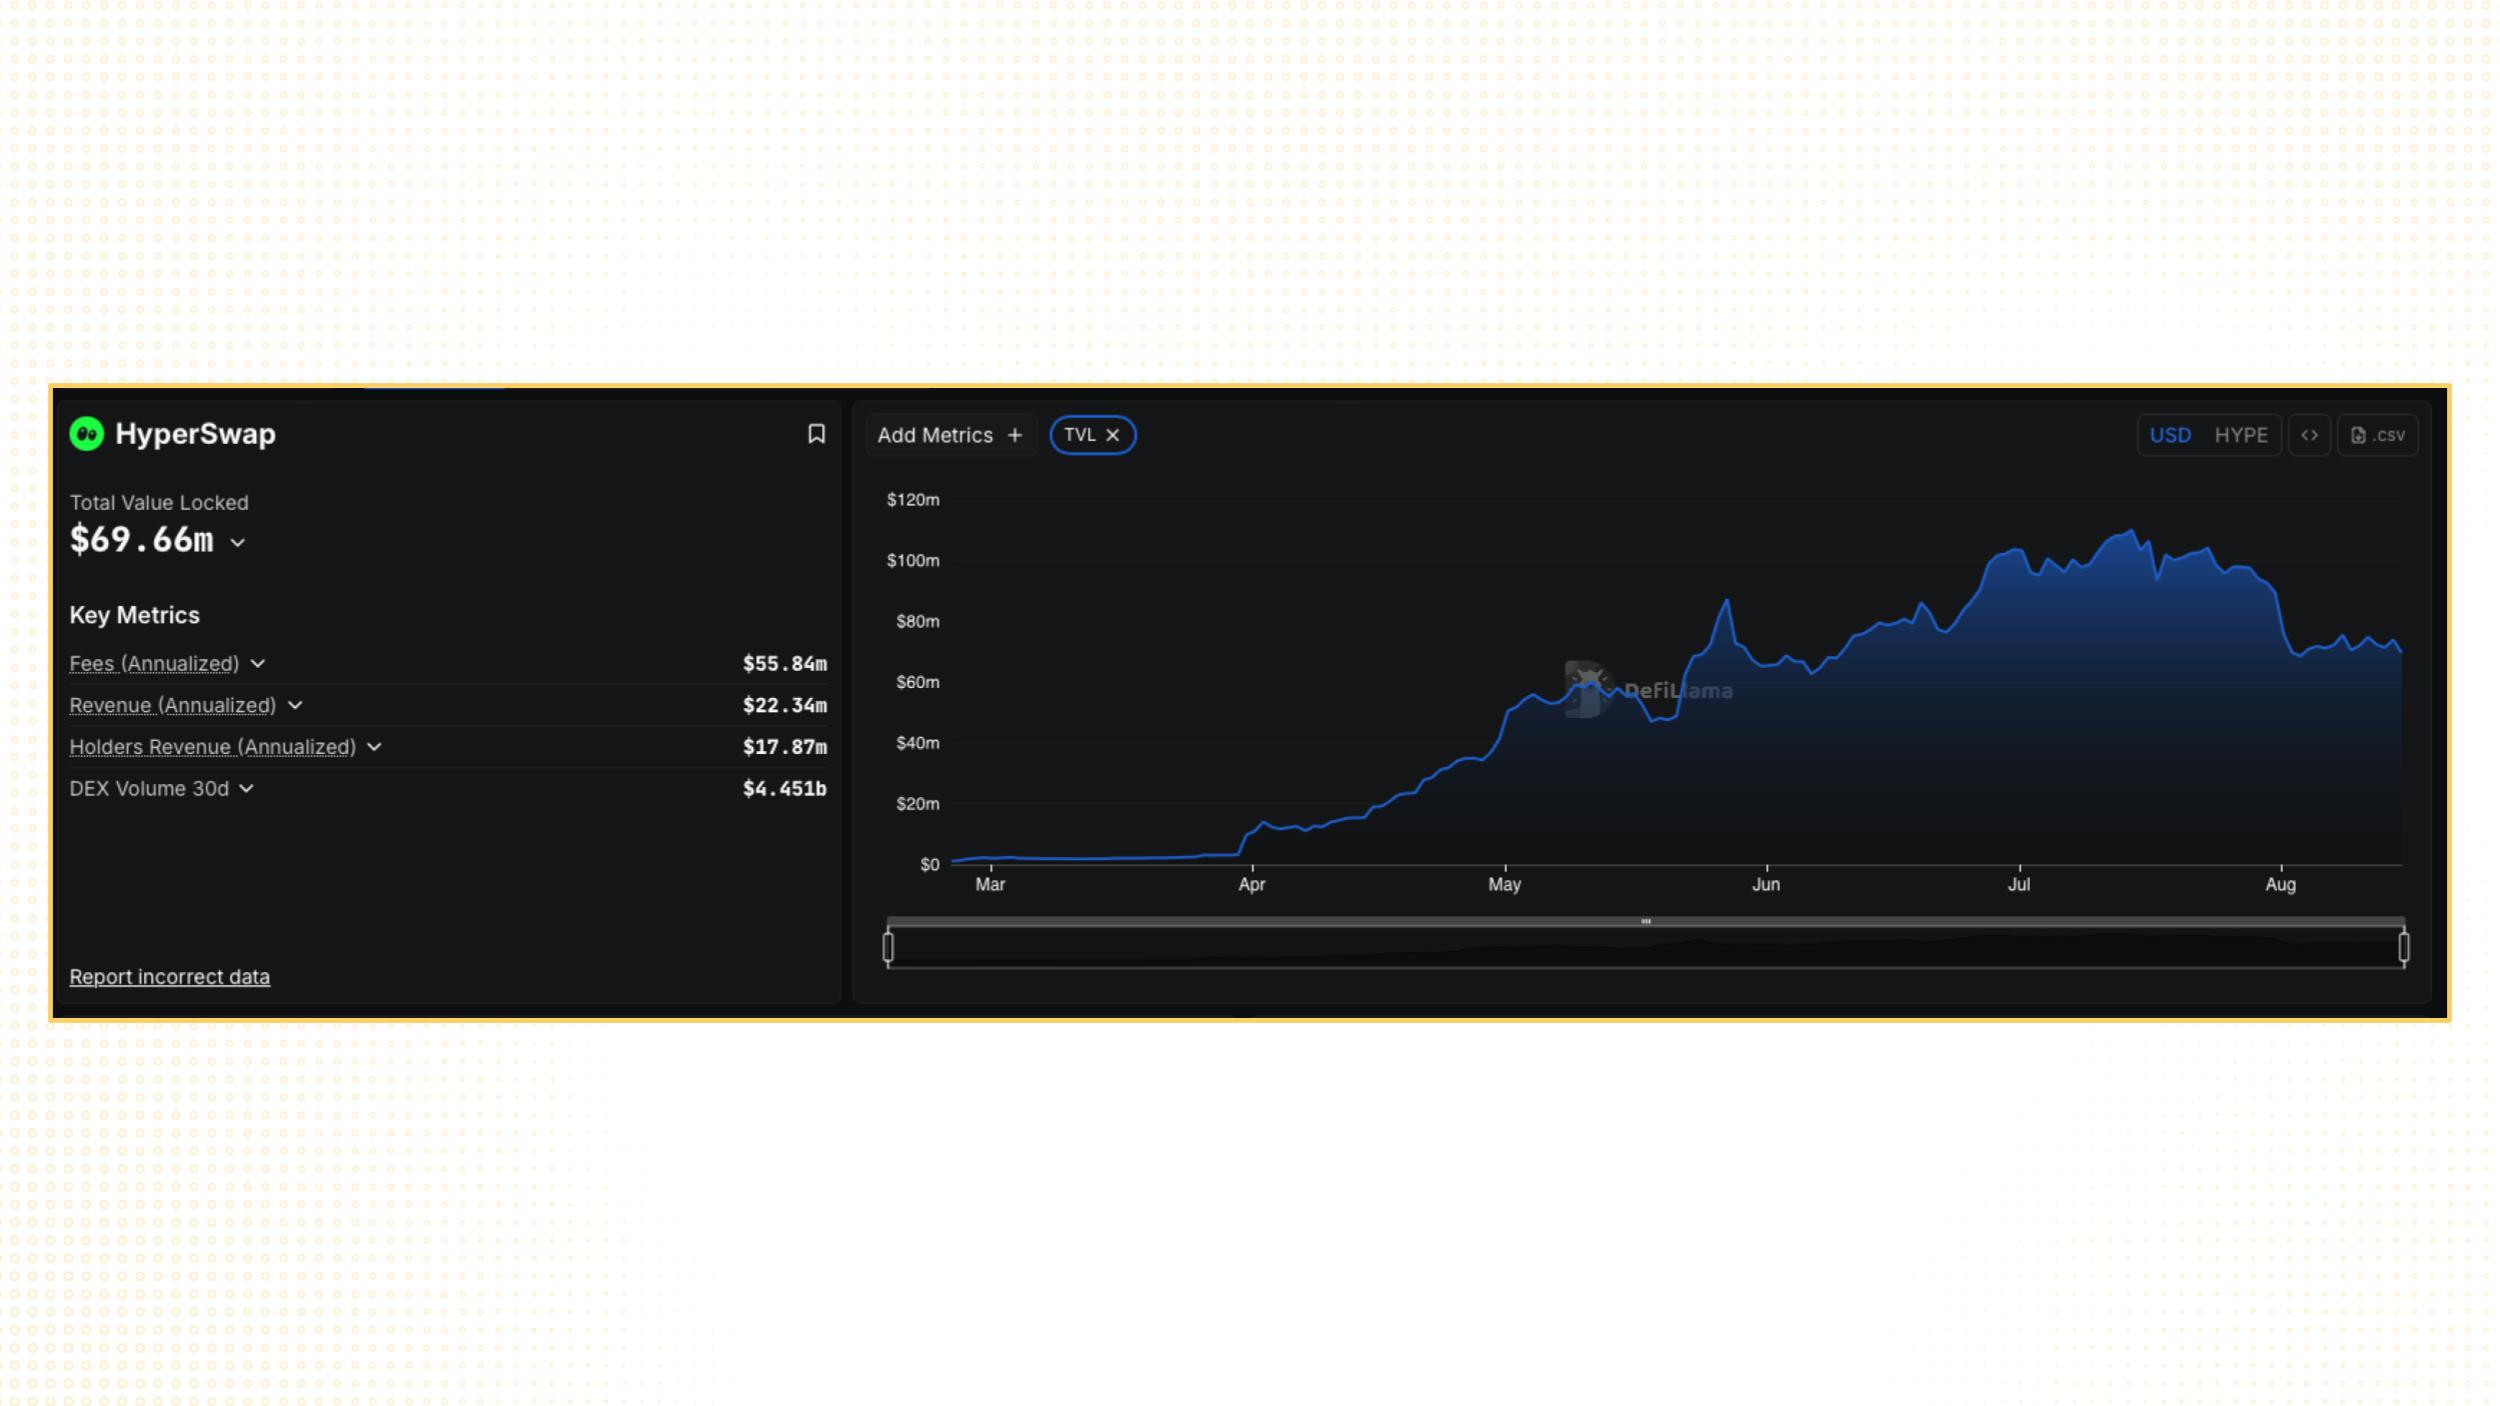Open the Report incorrect data link
Image resolution: width=2500 pixels, height=1406 pixels.
[x=170, y=977]
